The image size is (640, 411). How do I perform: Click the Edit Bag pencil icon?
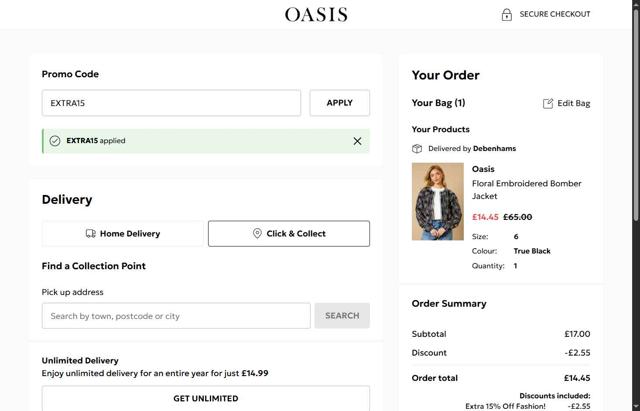pyautogui.click(x=548, y=103)
